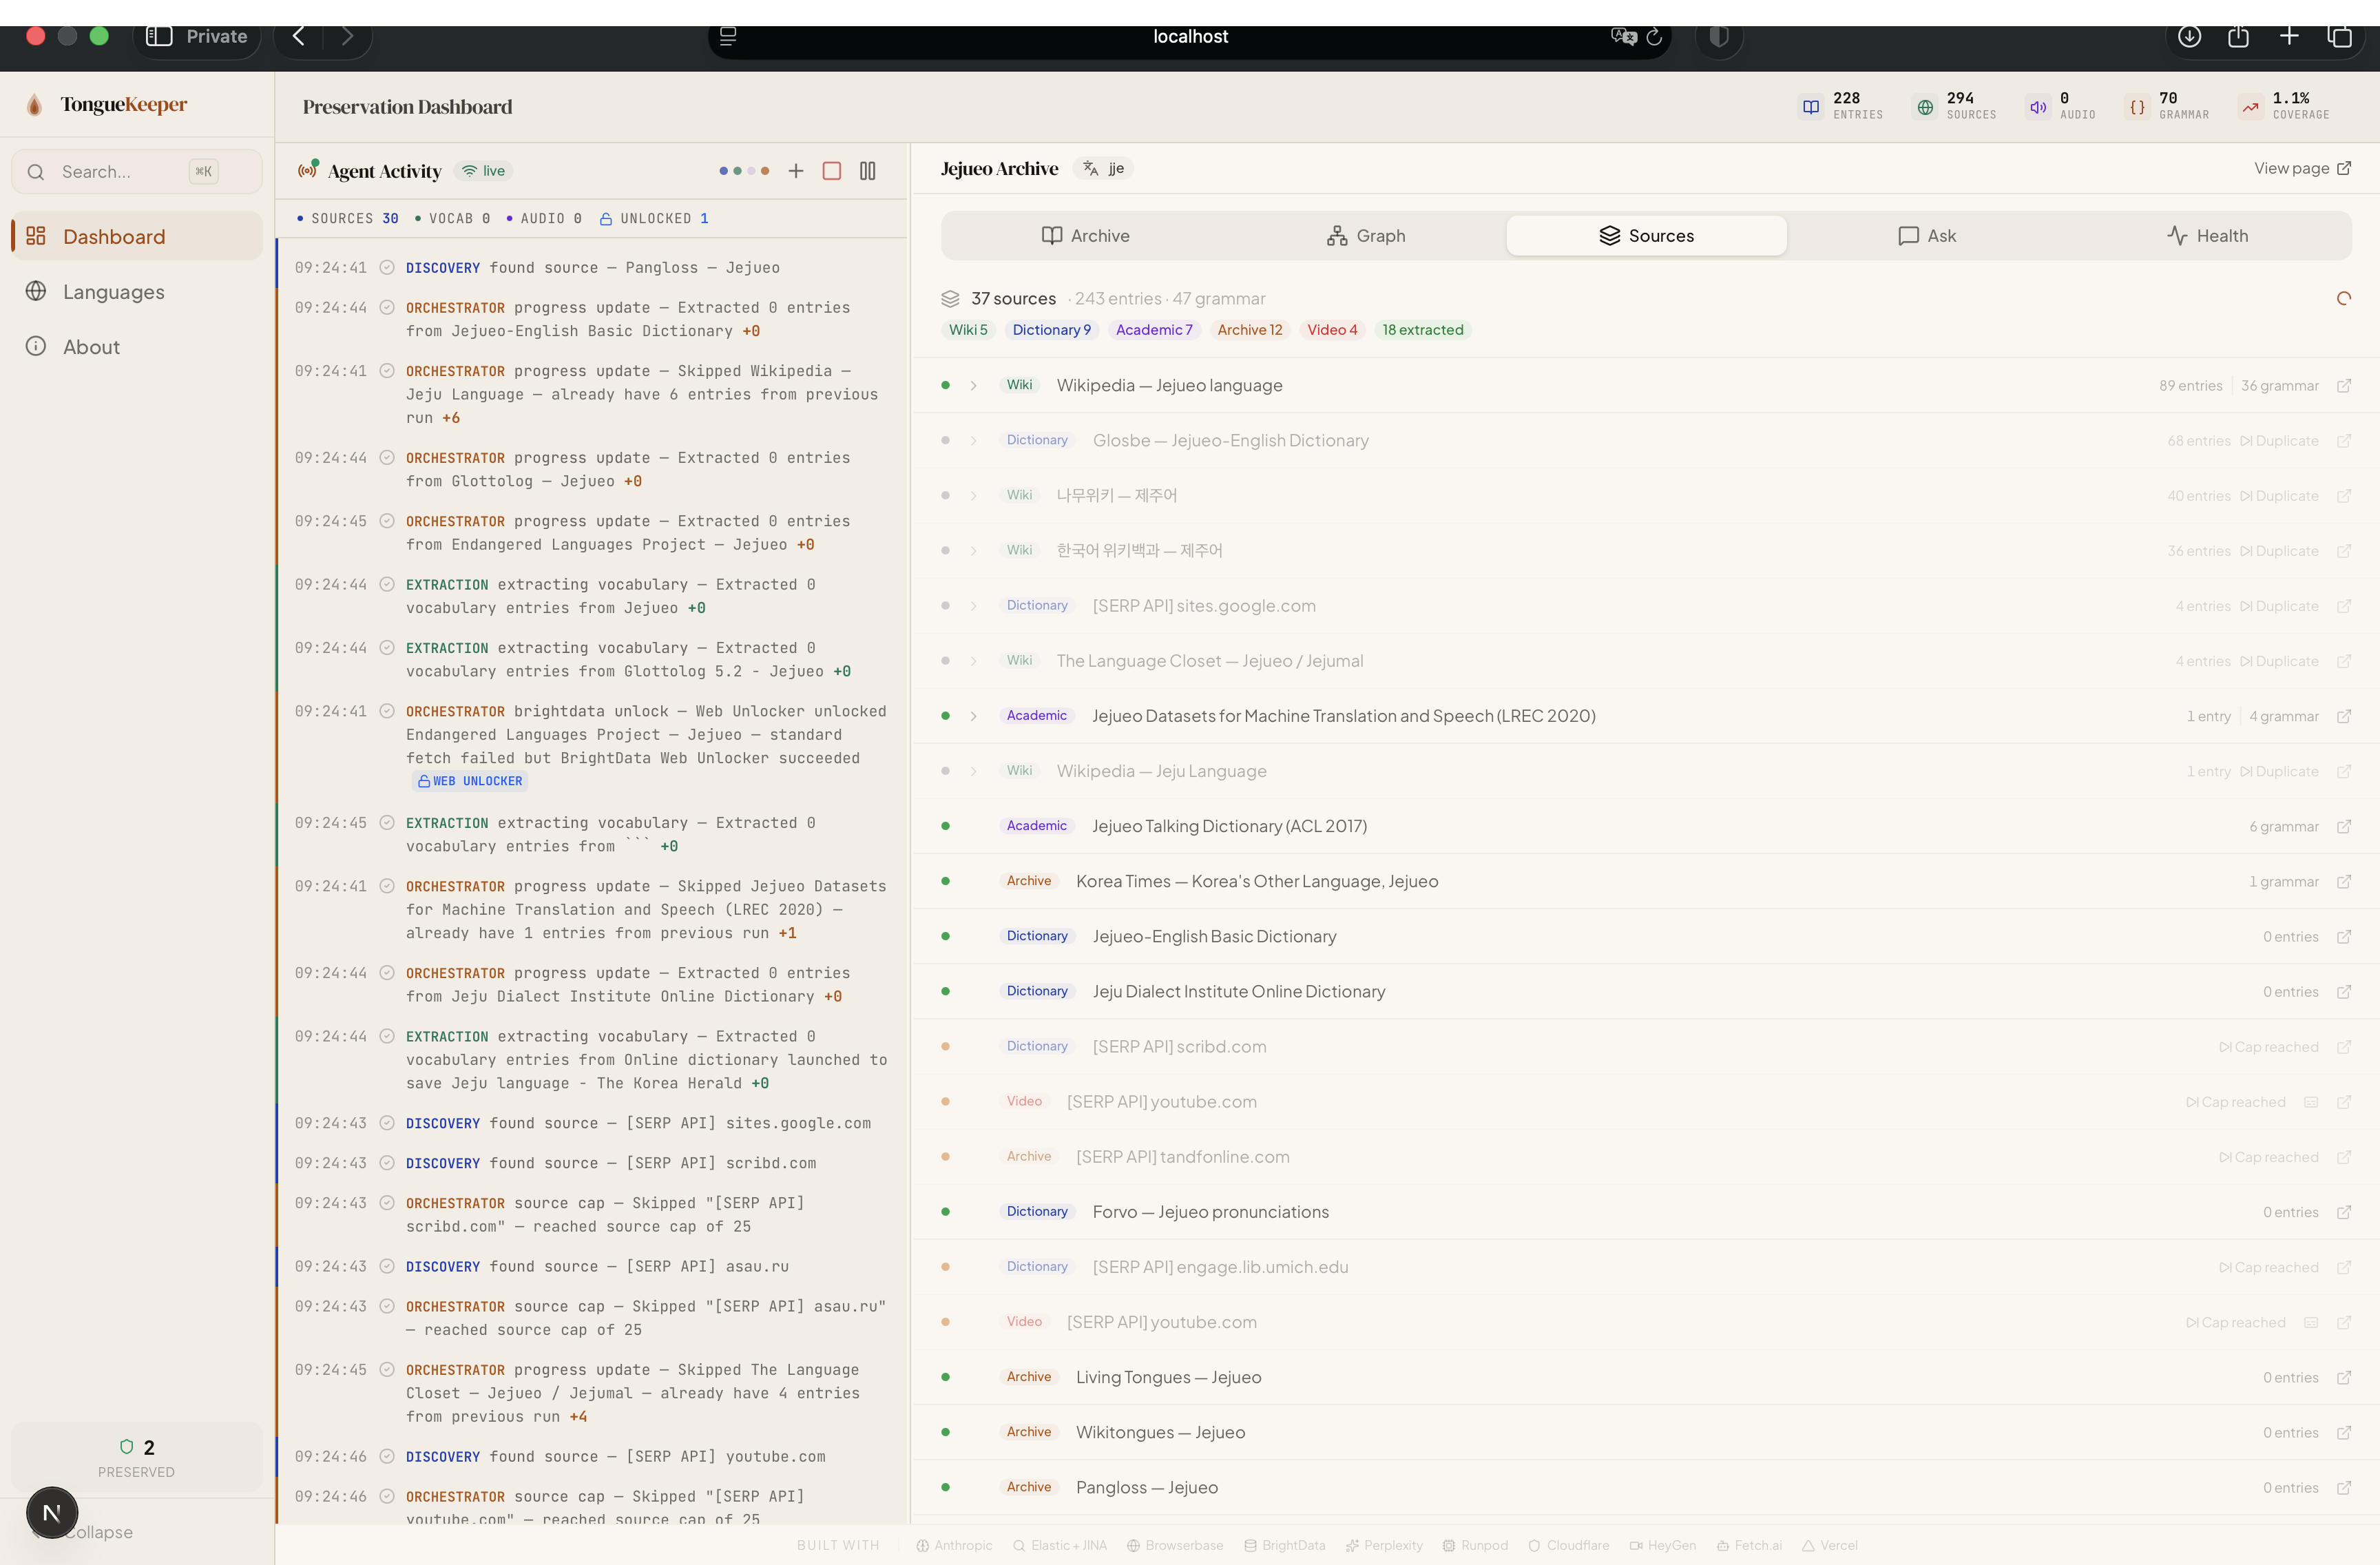The image size is (2380, 1565).
Task: Click the blue dot in Agent Activity
Action: tap(723, 171)
